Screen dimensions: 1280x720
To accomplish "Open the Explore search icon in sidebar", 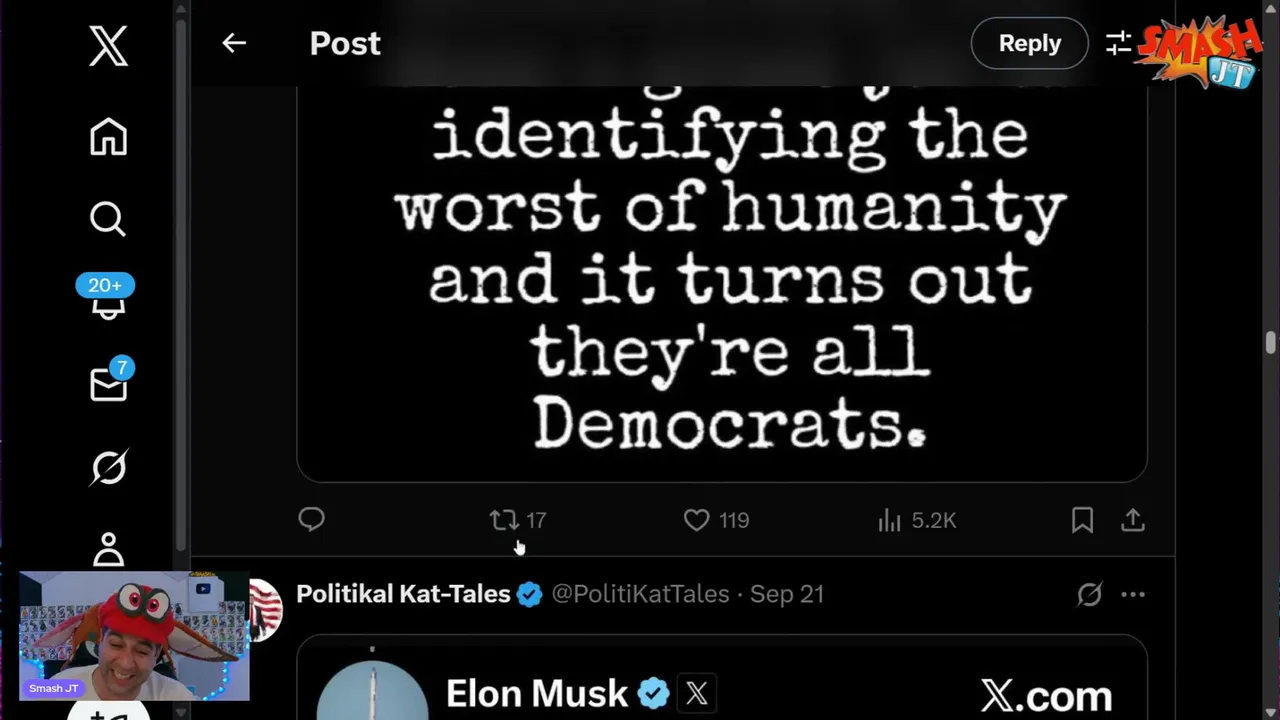I will click(108, 219).
